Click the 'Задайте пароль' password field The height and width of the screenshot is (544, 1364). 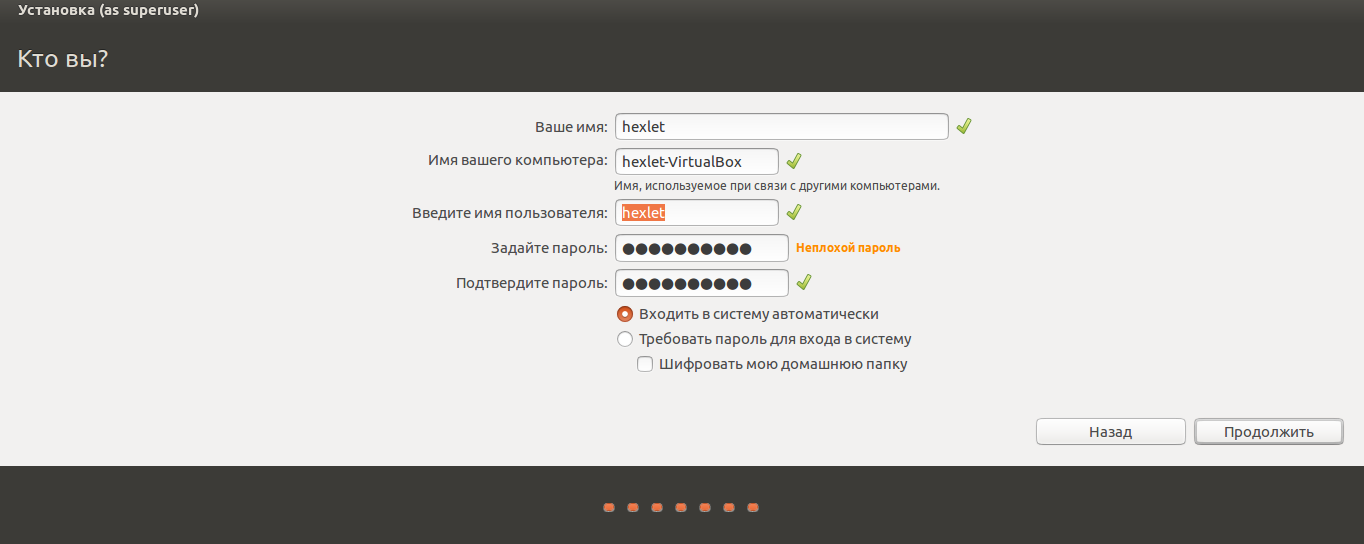[x=701, y=248]
